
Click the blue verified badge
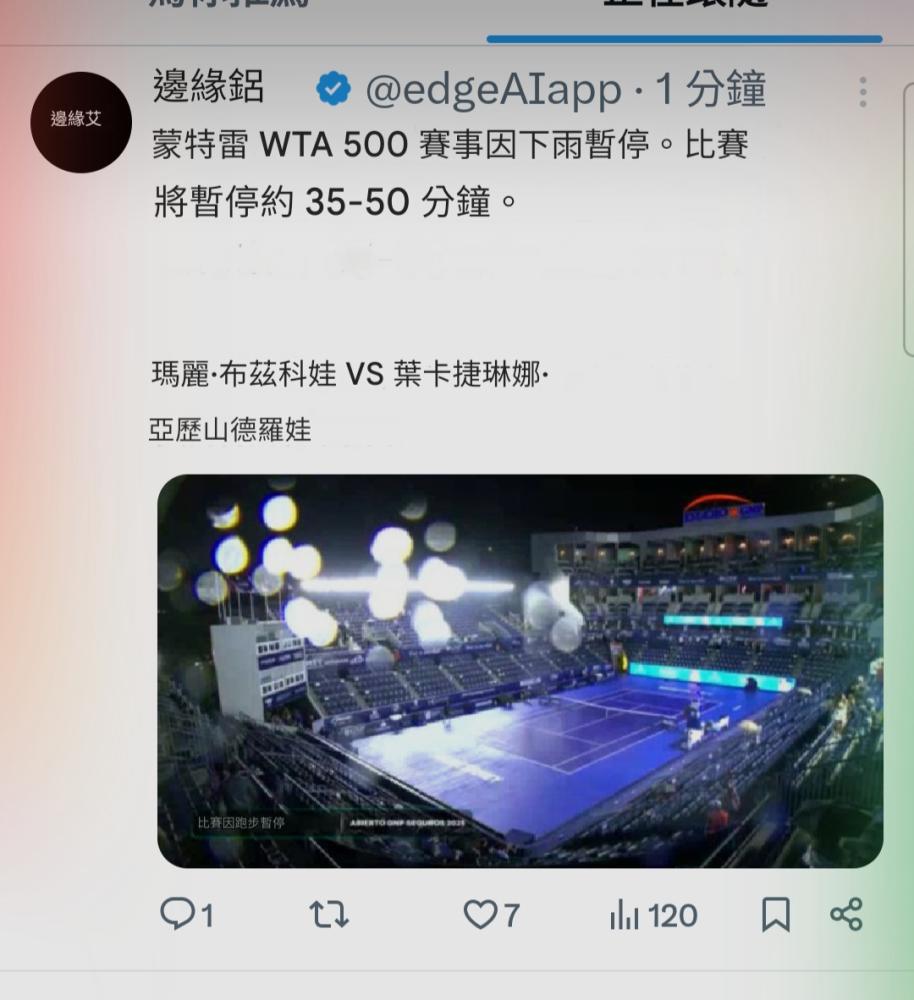click(333, 89)
